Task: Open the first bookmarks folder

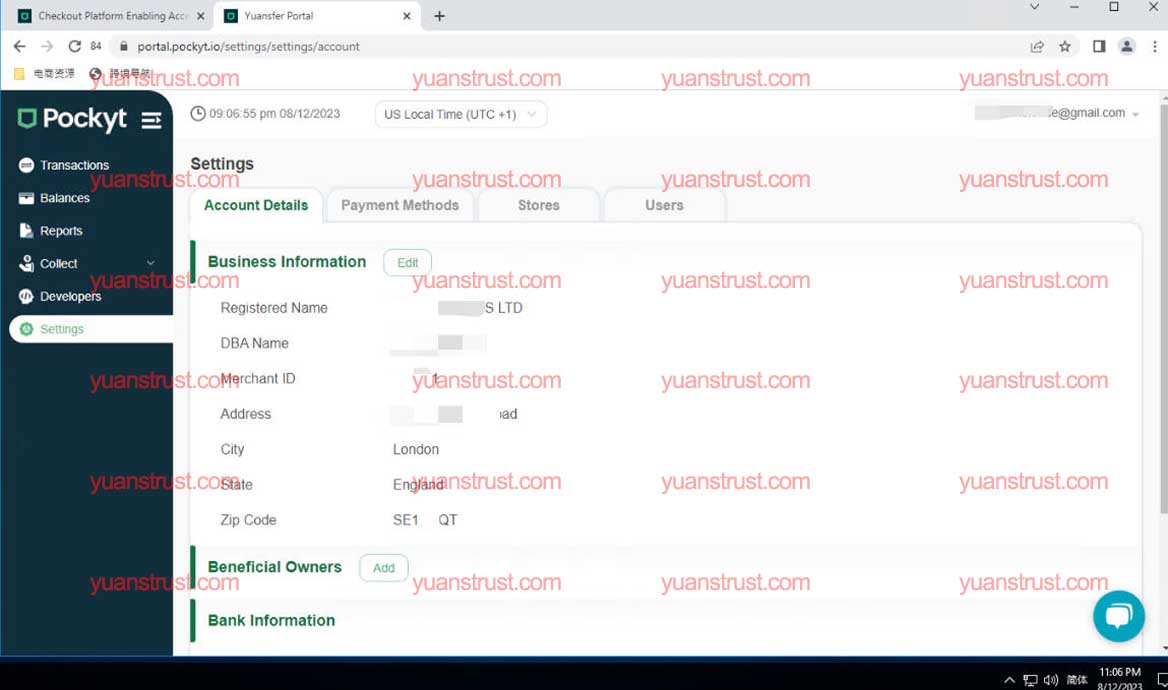Action: pos(44,74)
